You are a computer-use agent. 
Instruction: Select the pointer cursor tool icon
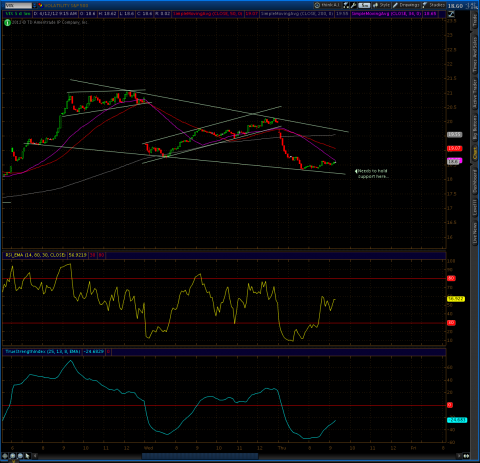pyautogui.click(x=27, y=456)
